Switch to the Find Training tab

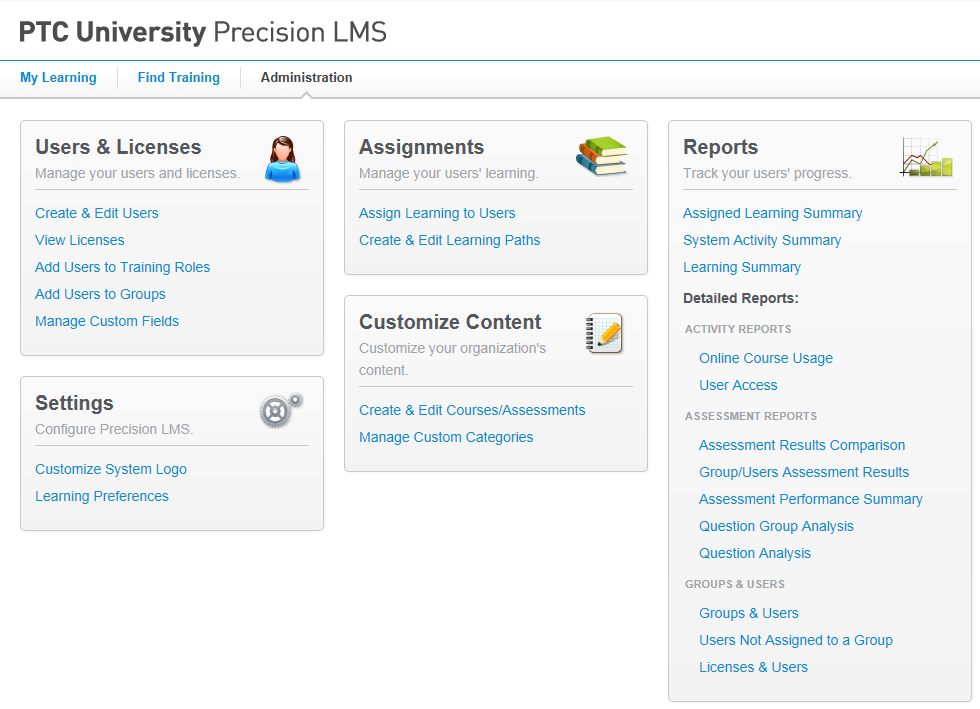click(178, 77)
